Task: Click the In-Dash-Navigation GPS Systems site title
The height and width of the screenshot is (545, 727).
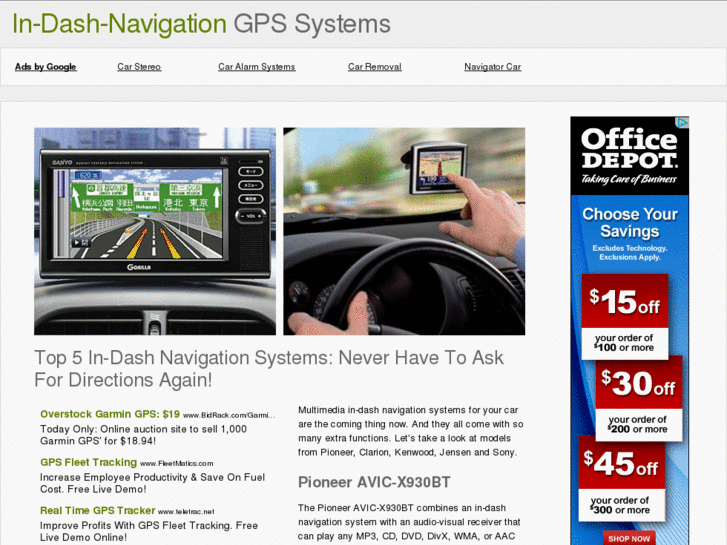Action: pos(201,24)
